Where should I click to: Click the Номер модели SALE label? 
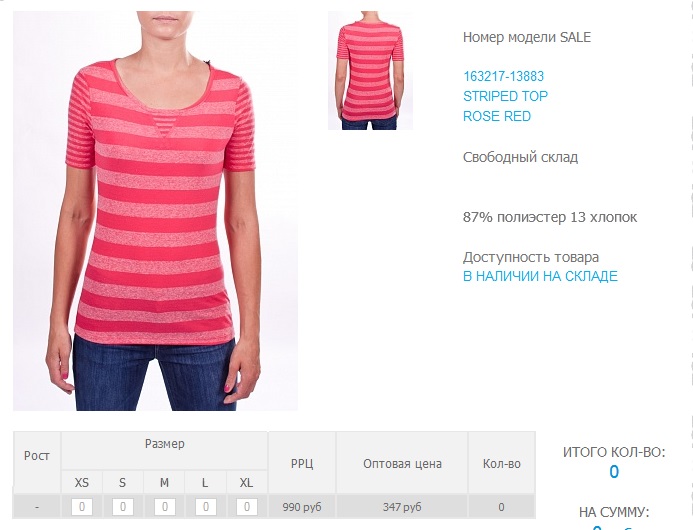point(527,37)
